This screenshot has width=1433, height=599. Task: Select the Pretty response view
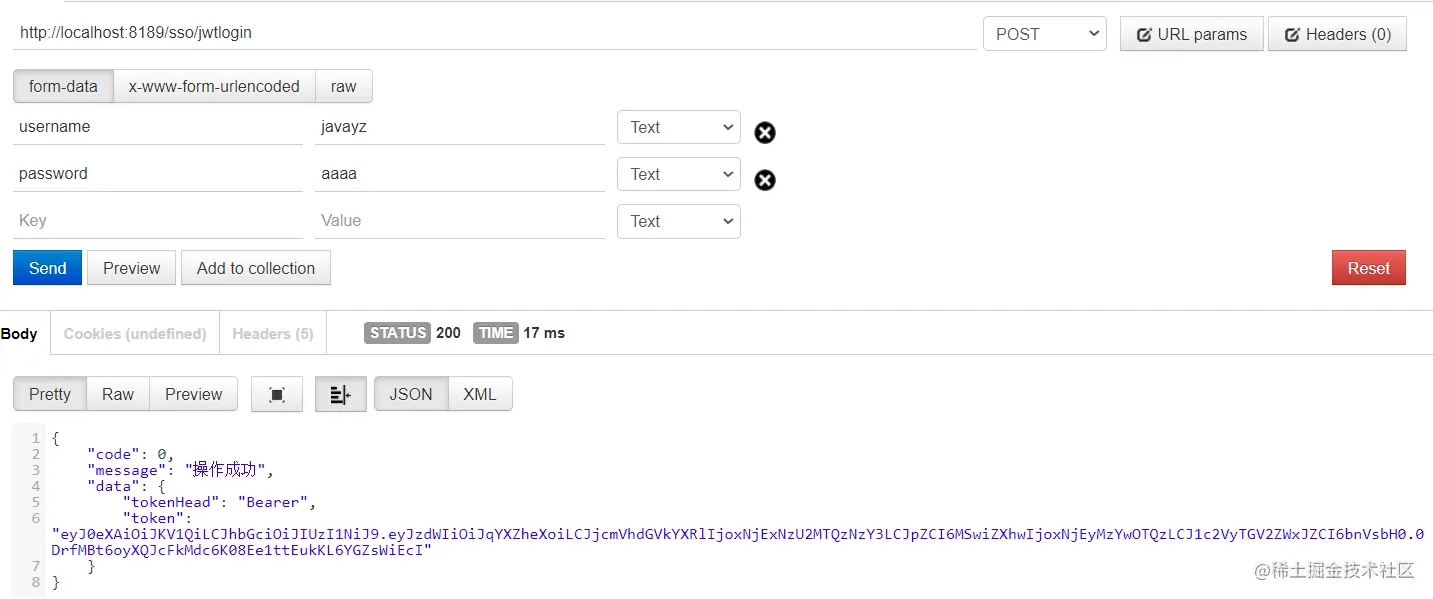(x=50, y=394)
